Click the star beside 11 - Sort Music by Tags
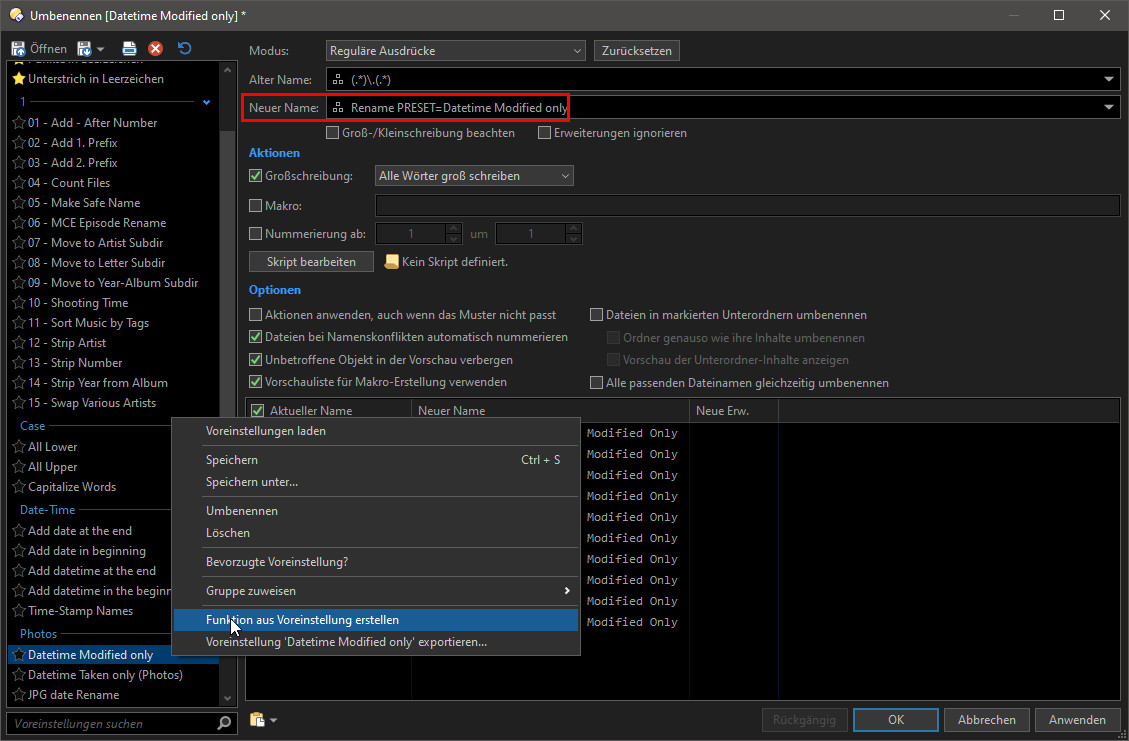 (19, 323)
